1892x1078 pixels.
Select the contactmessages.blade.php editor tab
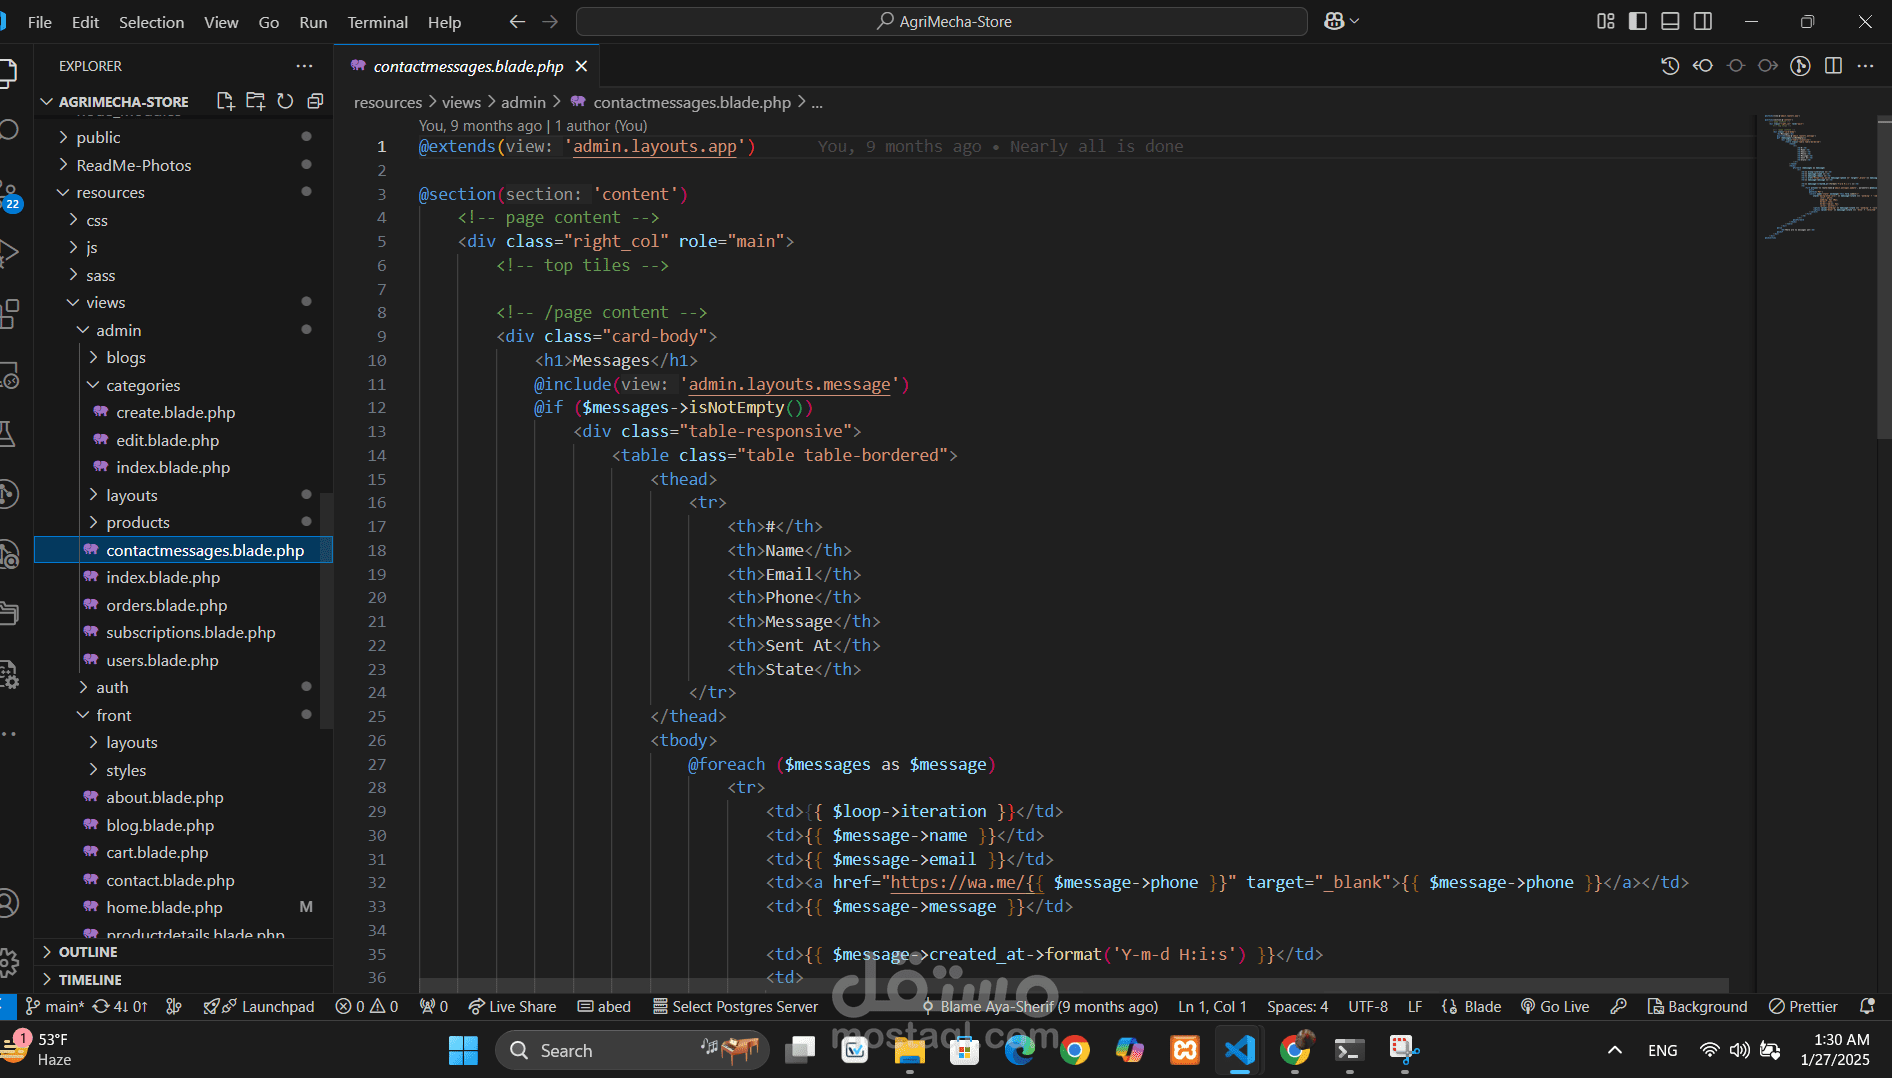click(468, 66)
